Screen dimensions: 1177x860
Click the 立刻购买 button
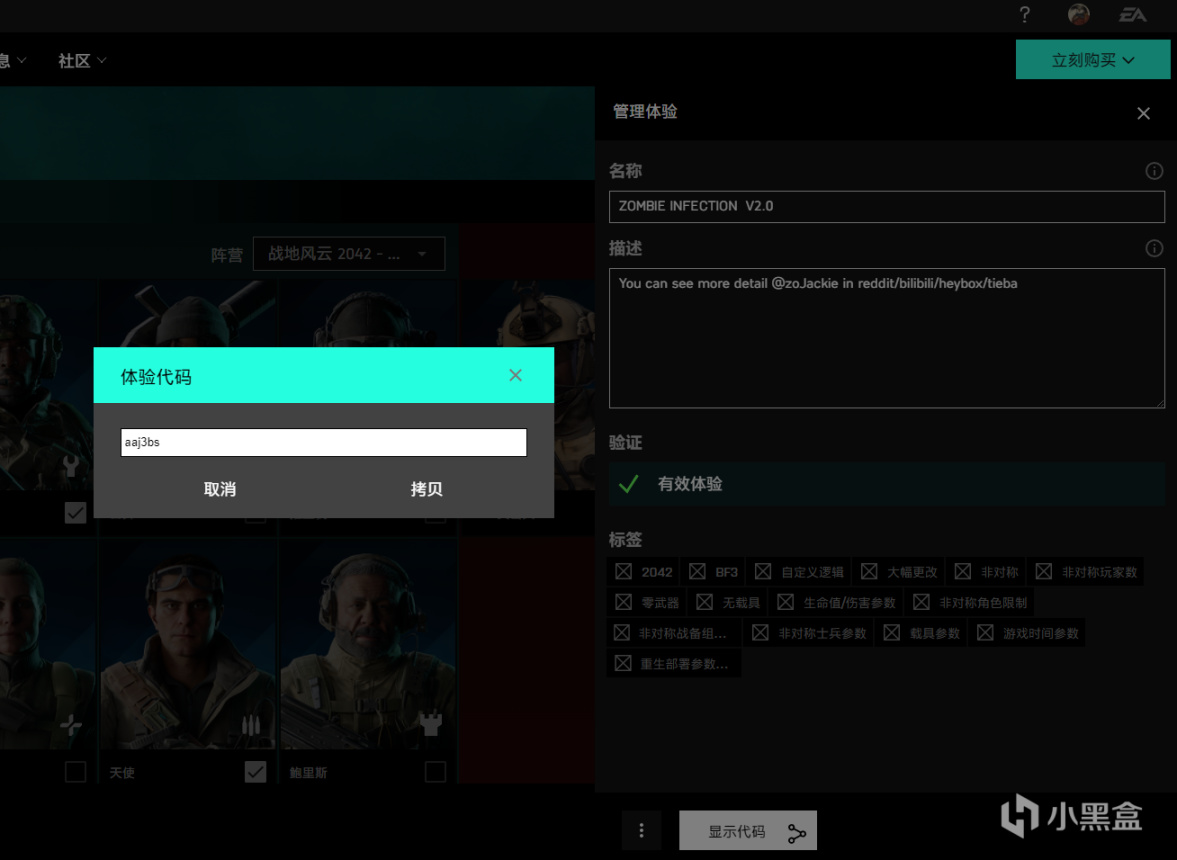click(x=1092, y=60)
